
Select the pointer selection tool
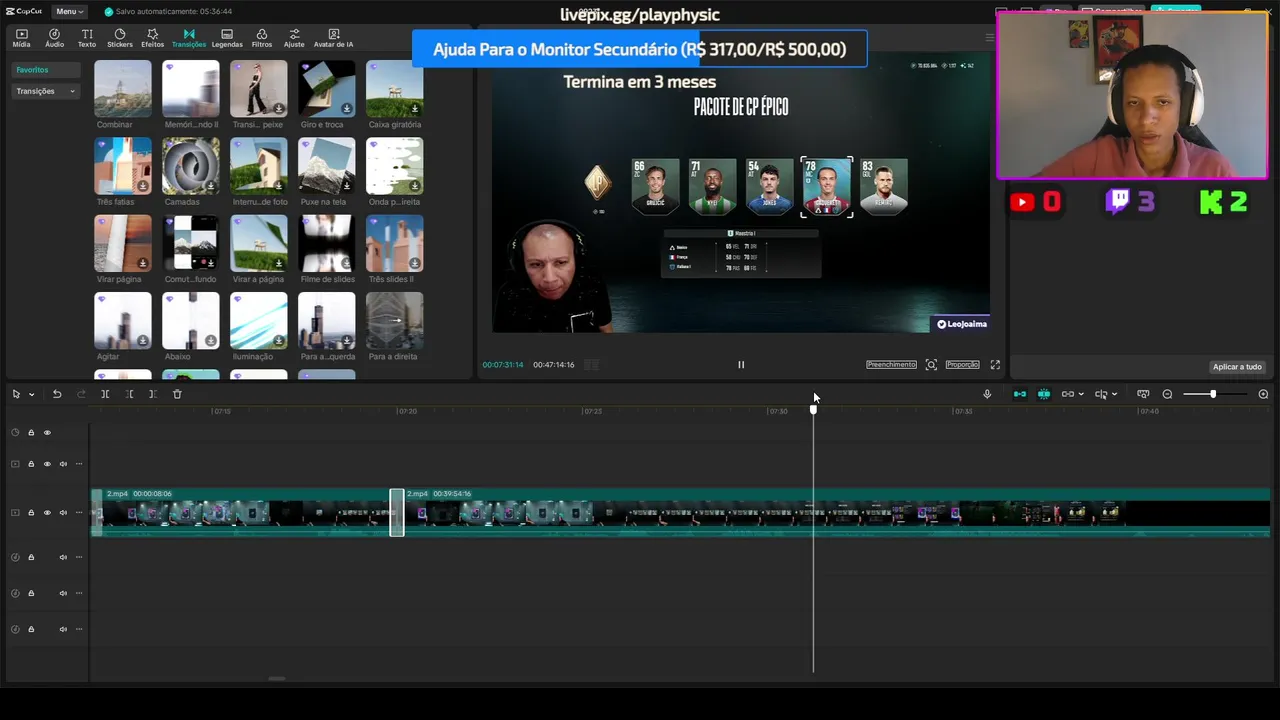click(x=16, y=394)
